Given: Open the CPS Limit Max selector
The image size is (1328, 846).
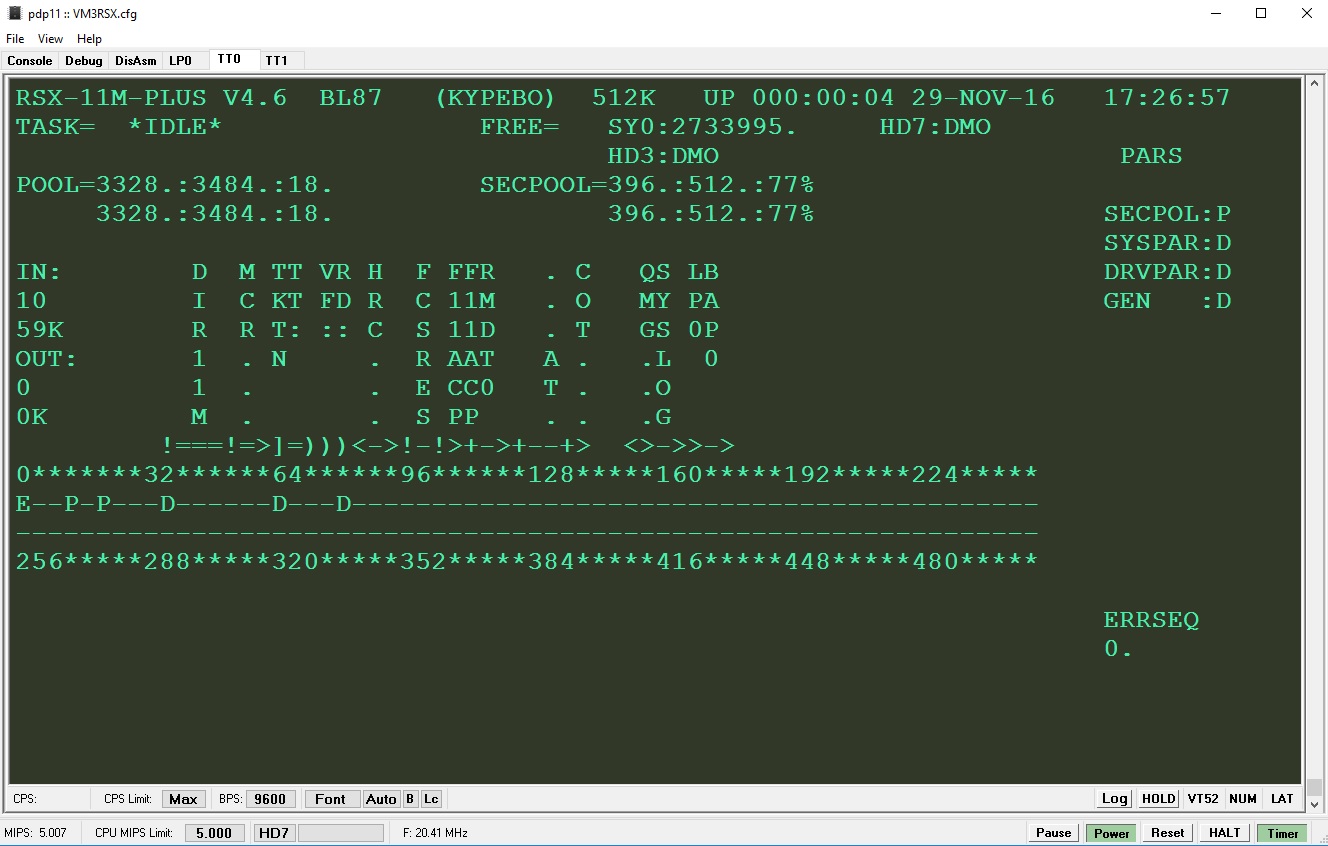Looking at the screenshot, I should pos(183,799).
